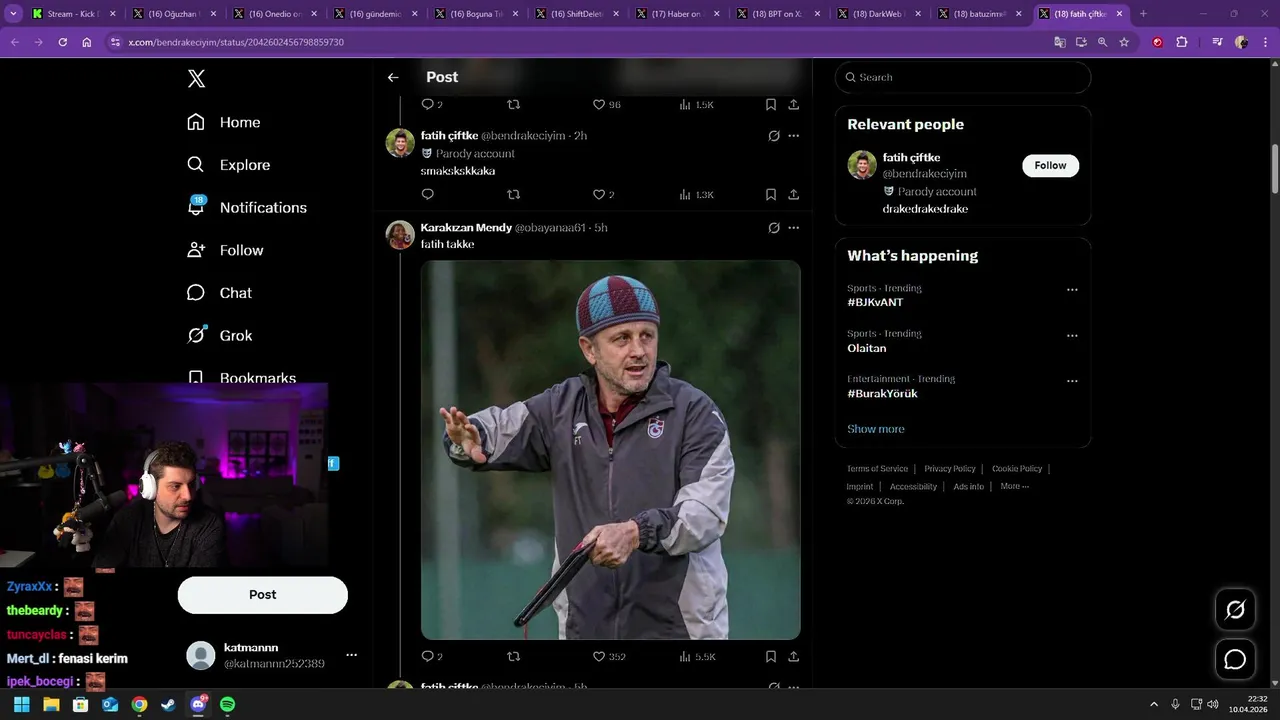The image size is (1280, 720).
Task: Like the top post with 96 likes
Action: (606, 104)
